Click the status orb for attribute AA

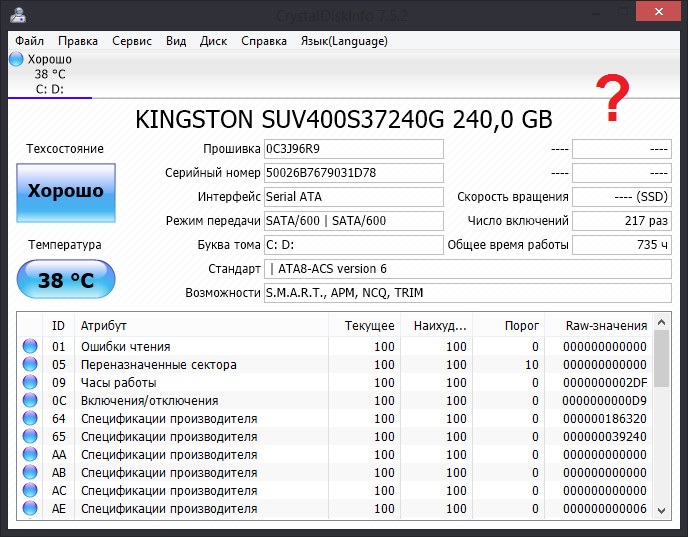(30, 454)
